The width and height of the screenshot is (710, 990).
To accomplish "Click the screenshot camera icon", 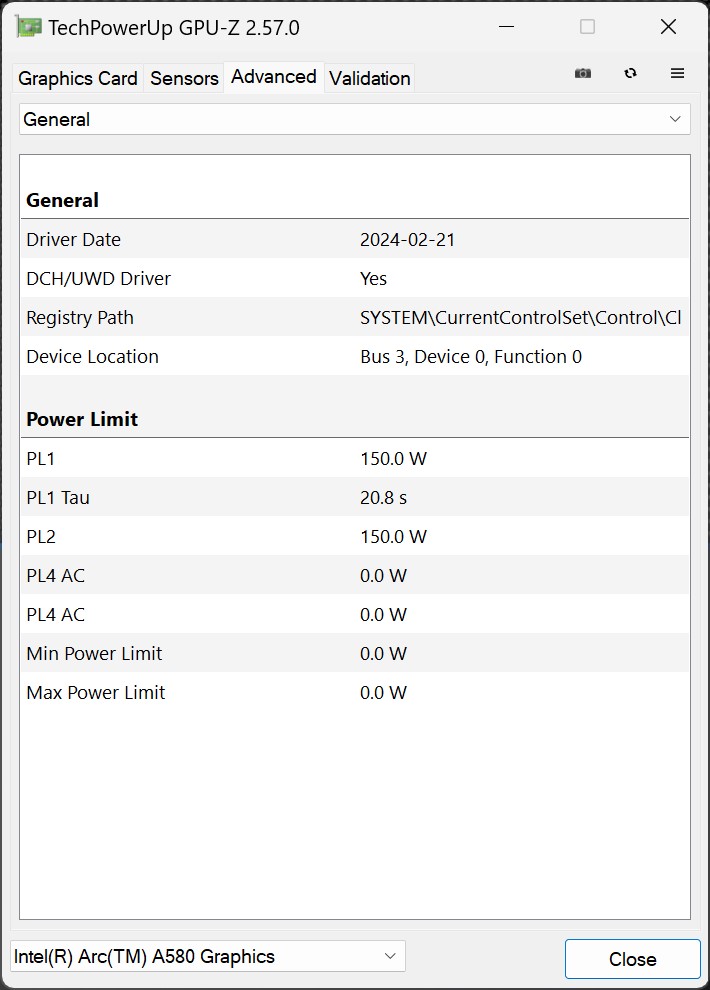I will tap(583, 73).
